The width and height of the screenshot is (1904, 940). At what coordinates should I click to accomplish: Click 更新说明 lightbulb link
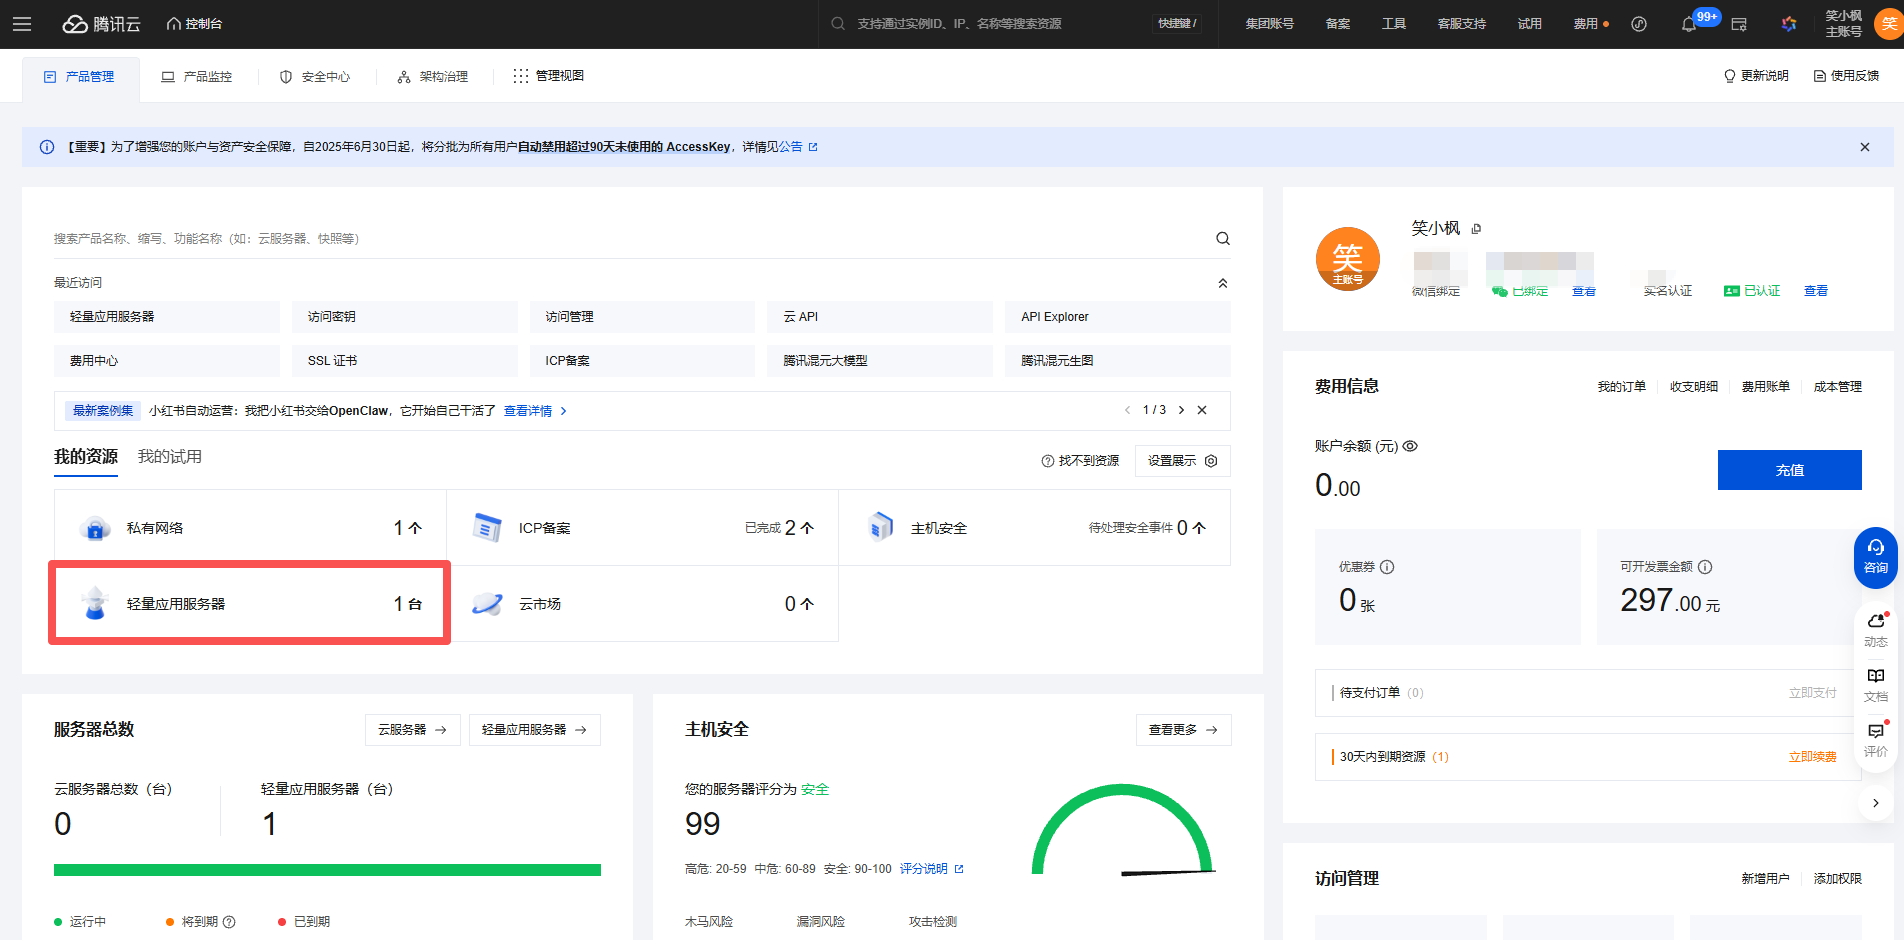click(1756, 76)
